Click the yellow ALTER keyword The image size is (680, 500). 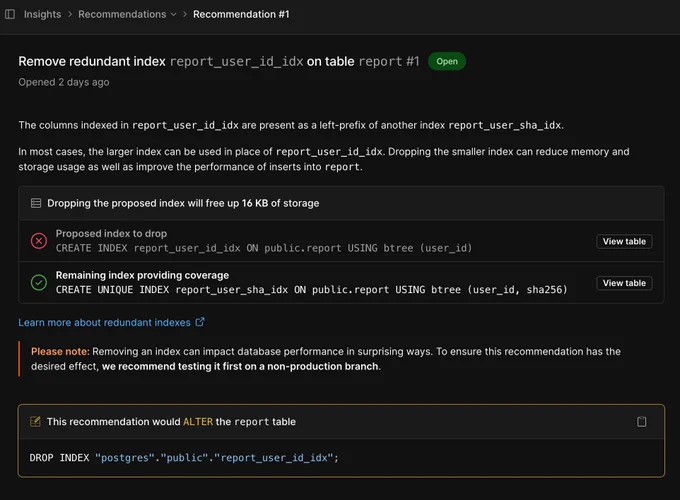tap(198, 422)
